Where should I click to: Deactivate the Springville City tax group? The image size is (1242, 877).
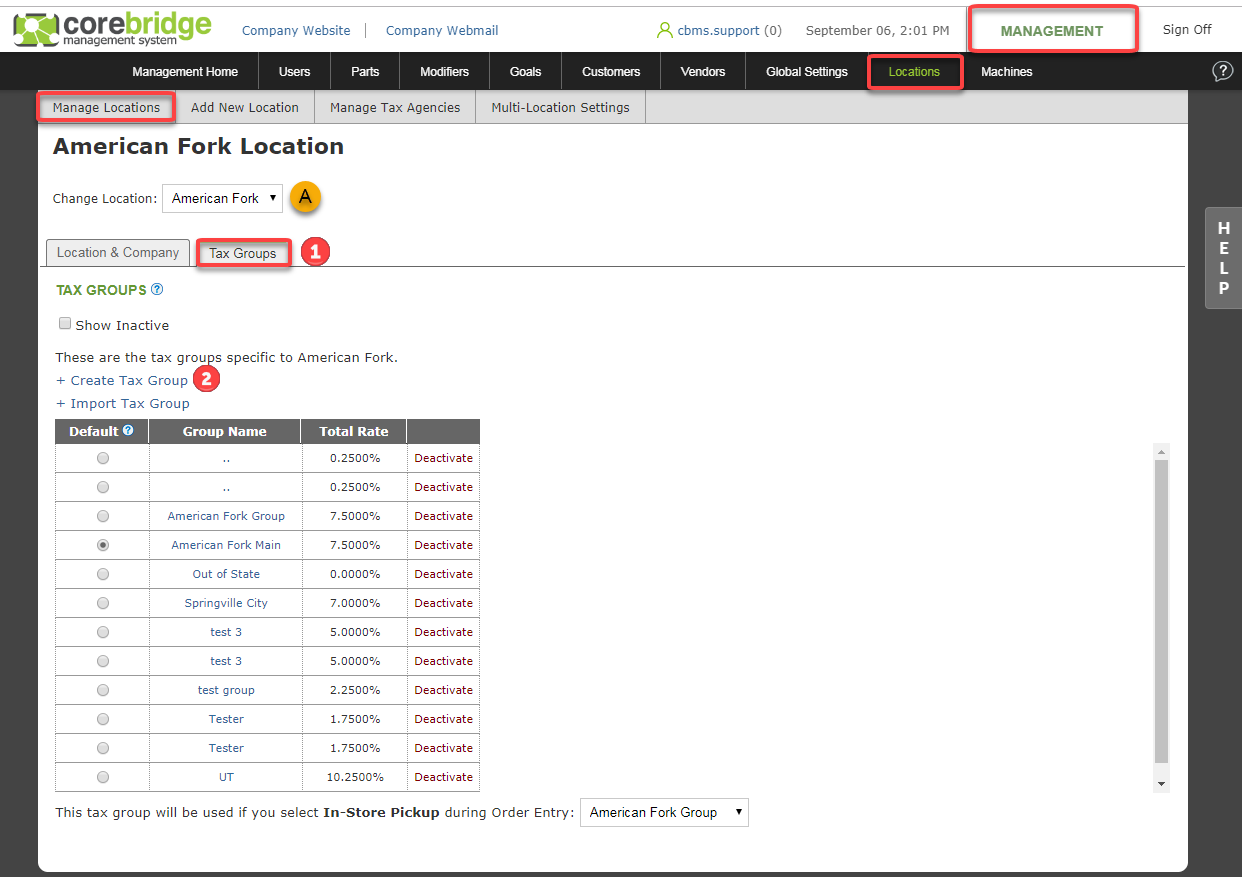pos(444,603)
